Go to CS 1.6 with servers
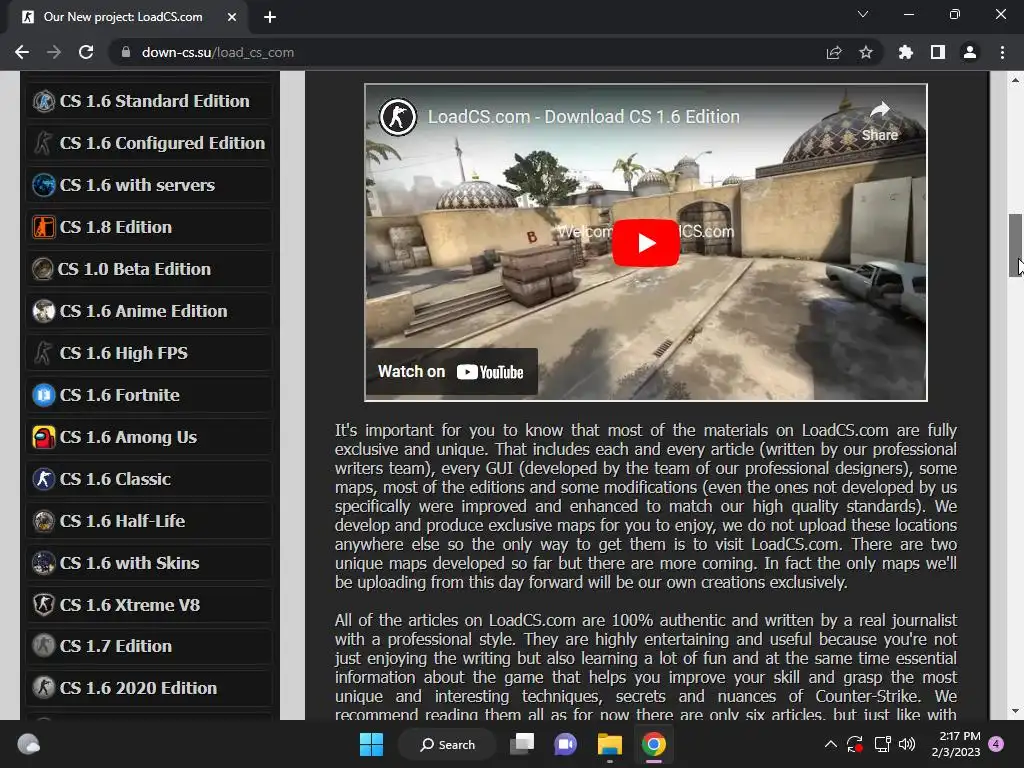 click(x=137, y=185)
